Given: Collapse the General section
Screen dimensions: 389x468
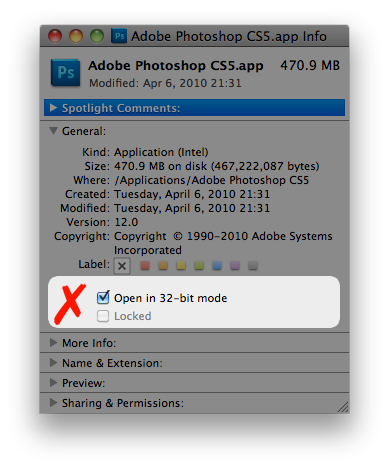Looking at the screenshot, I should point(53,130).
